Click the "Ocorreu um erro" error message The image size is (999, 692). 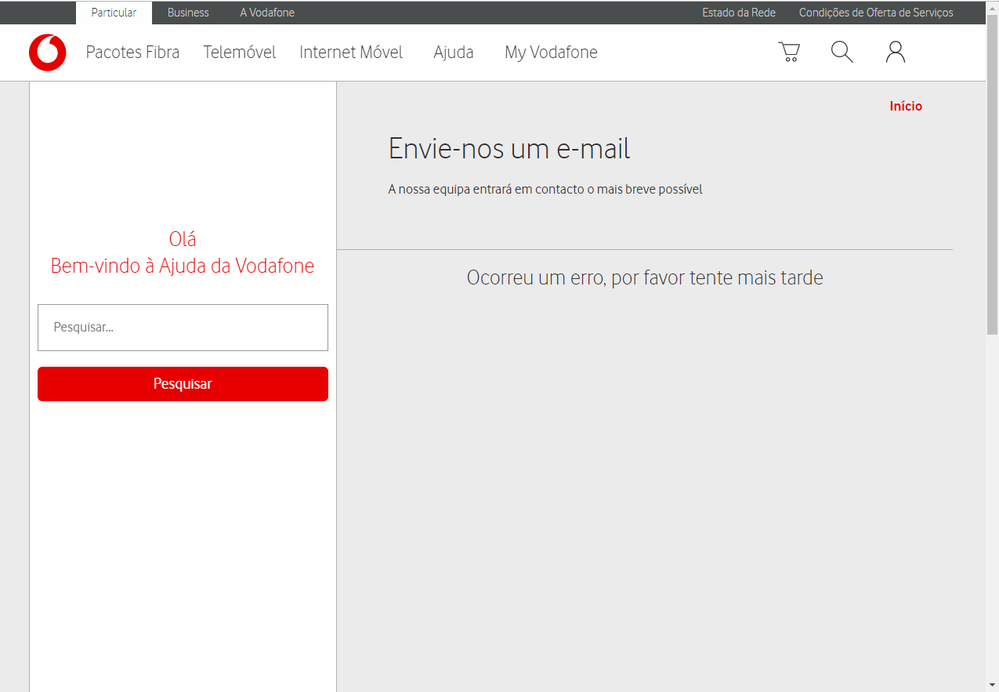(x=645, y=278)
